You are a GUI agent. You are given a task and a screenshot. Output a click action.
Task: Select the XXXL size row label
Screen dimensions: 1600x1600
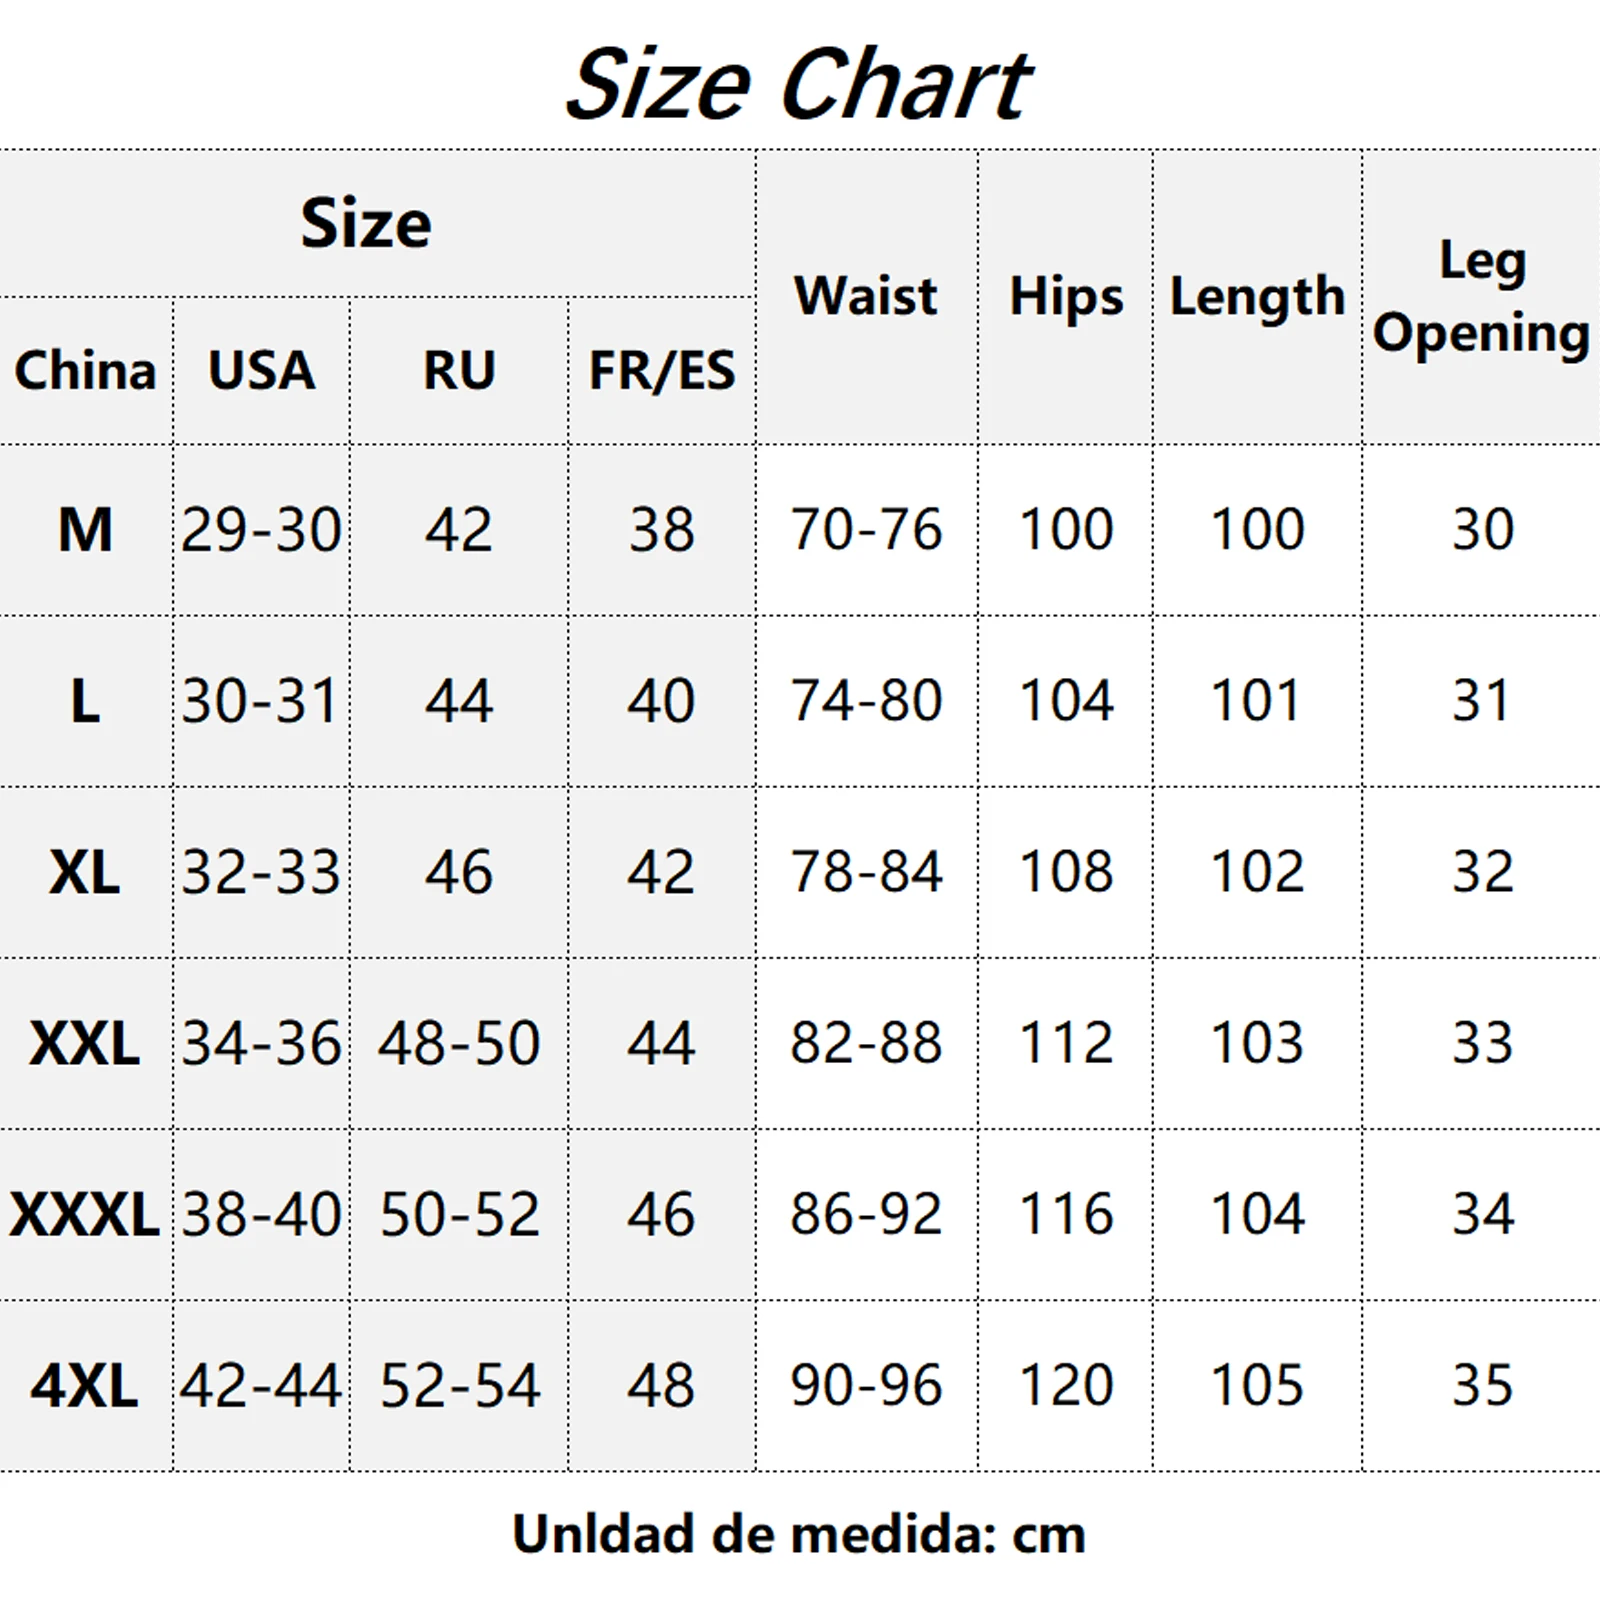point(85,1215)
